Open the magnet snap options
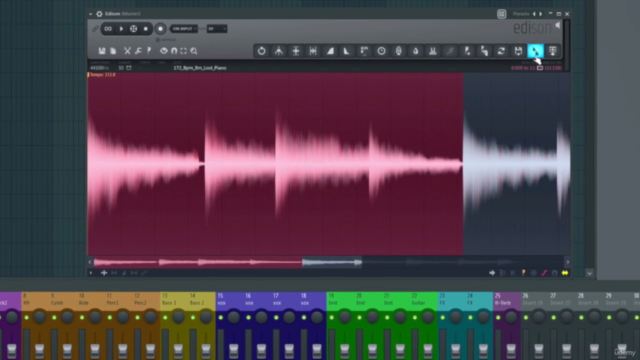The height and width of the screenshot is (360, 640). tap(174, 51)
